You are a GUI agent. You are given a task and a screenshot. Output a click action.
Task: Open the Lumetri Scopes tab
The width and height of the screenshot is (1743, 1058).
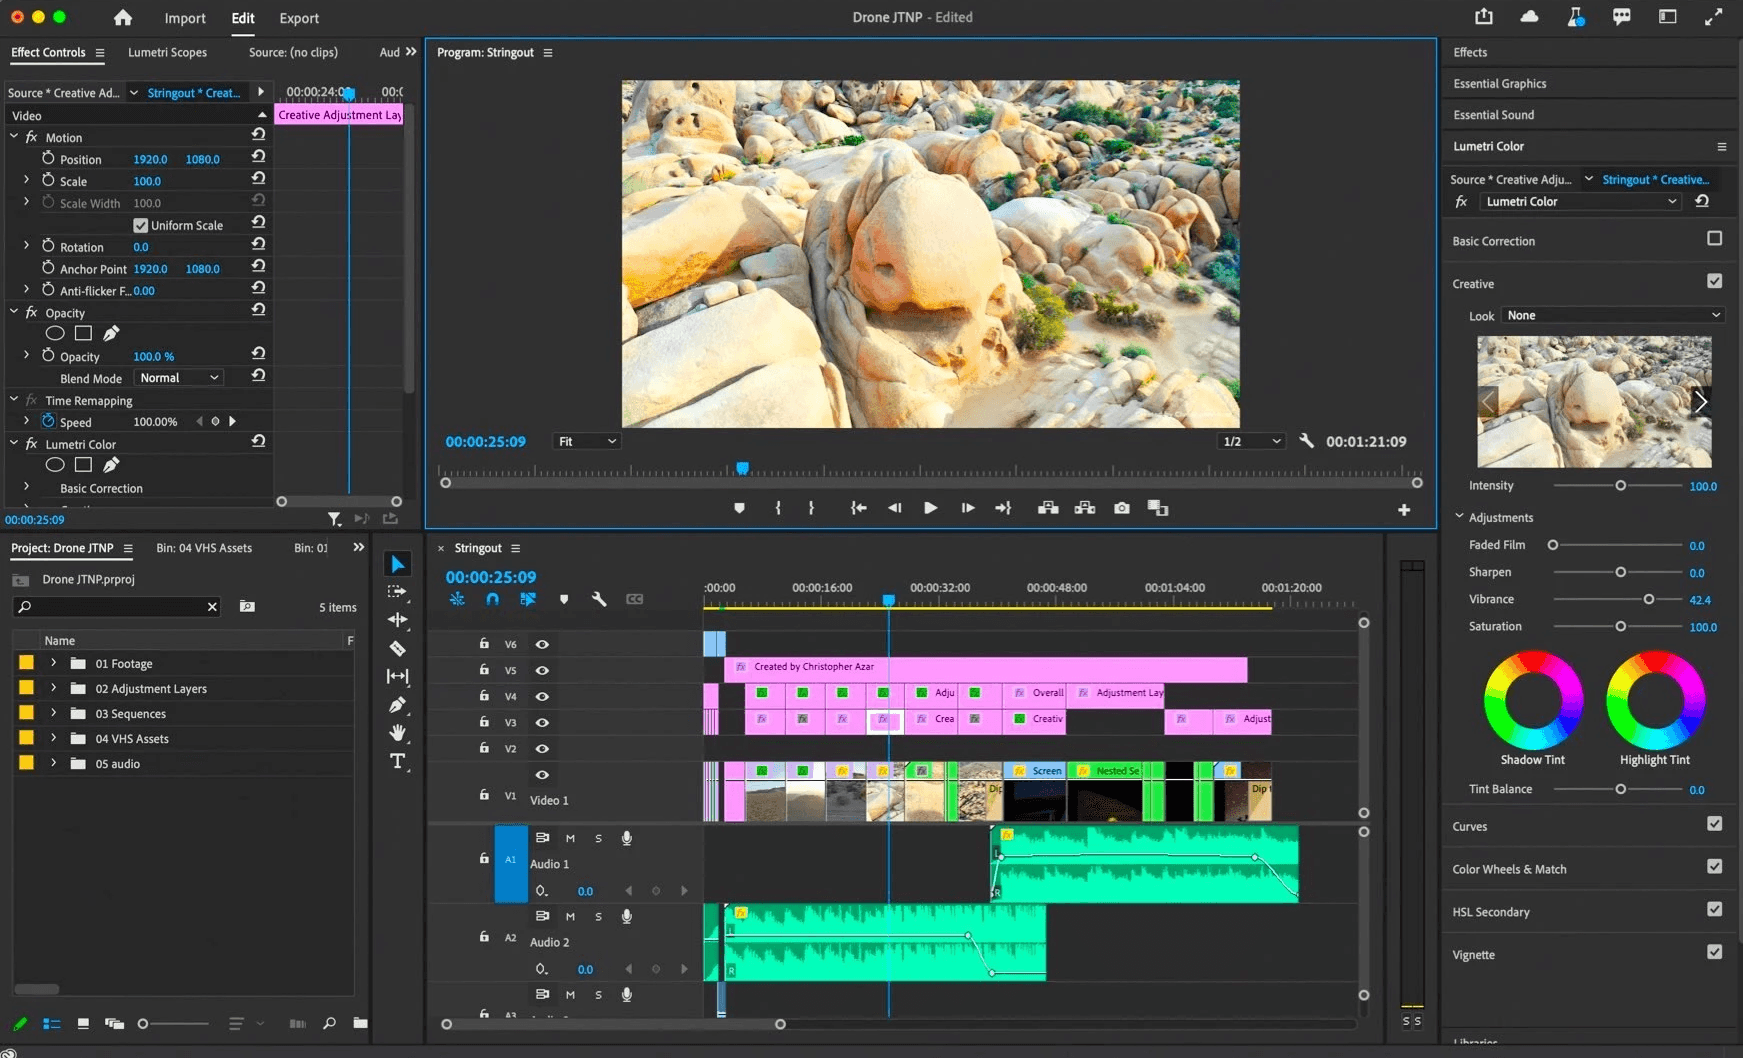click(x=167, y=52)
